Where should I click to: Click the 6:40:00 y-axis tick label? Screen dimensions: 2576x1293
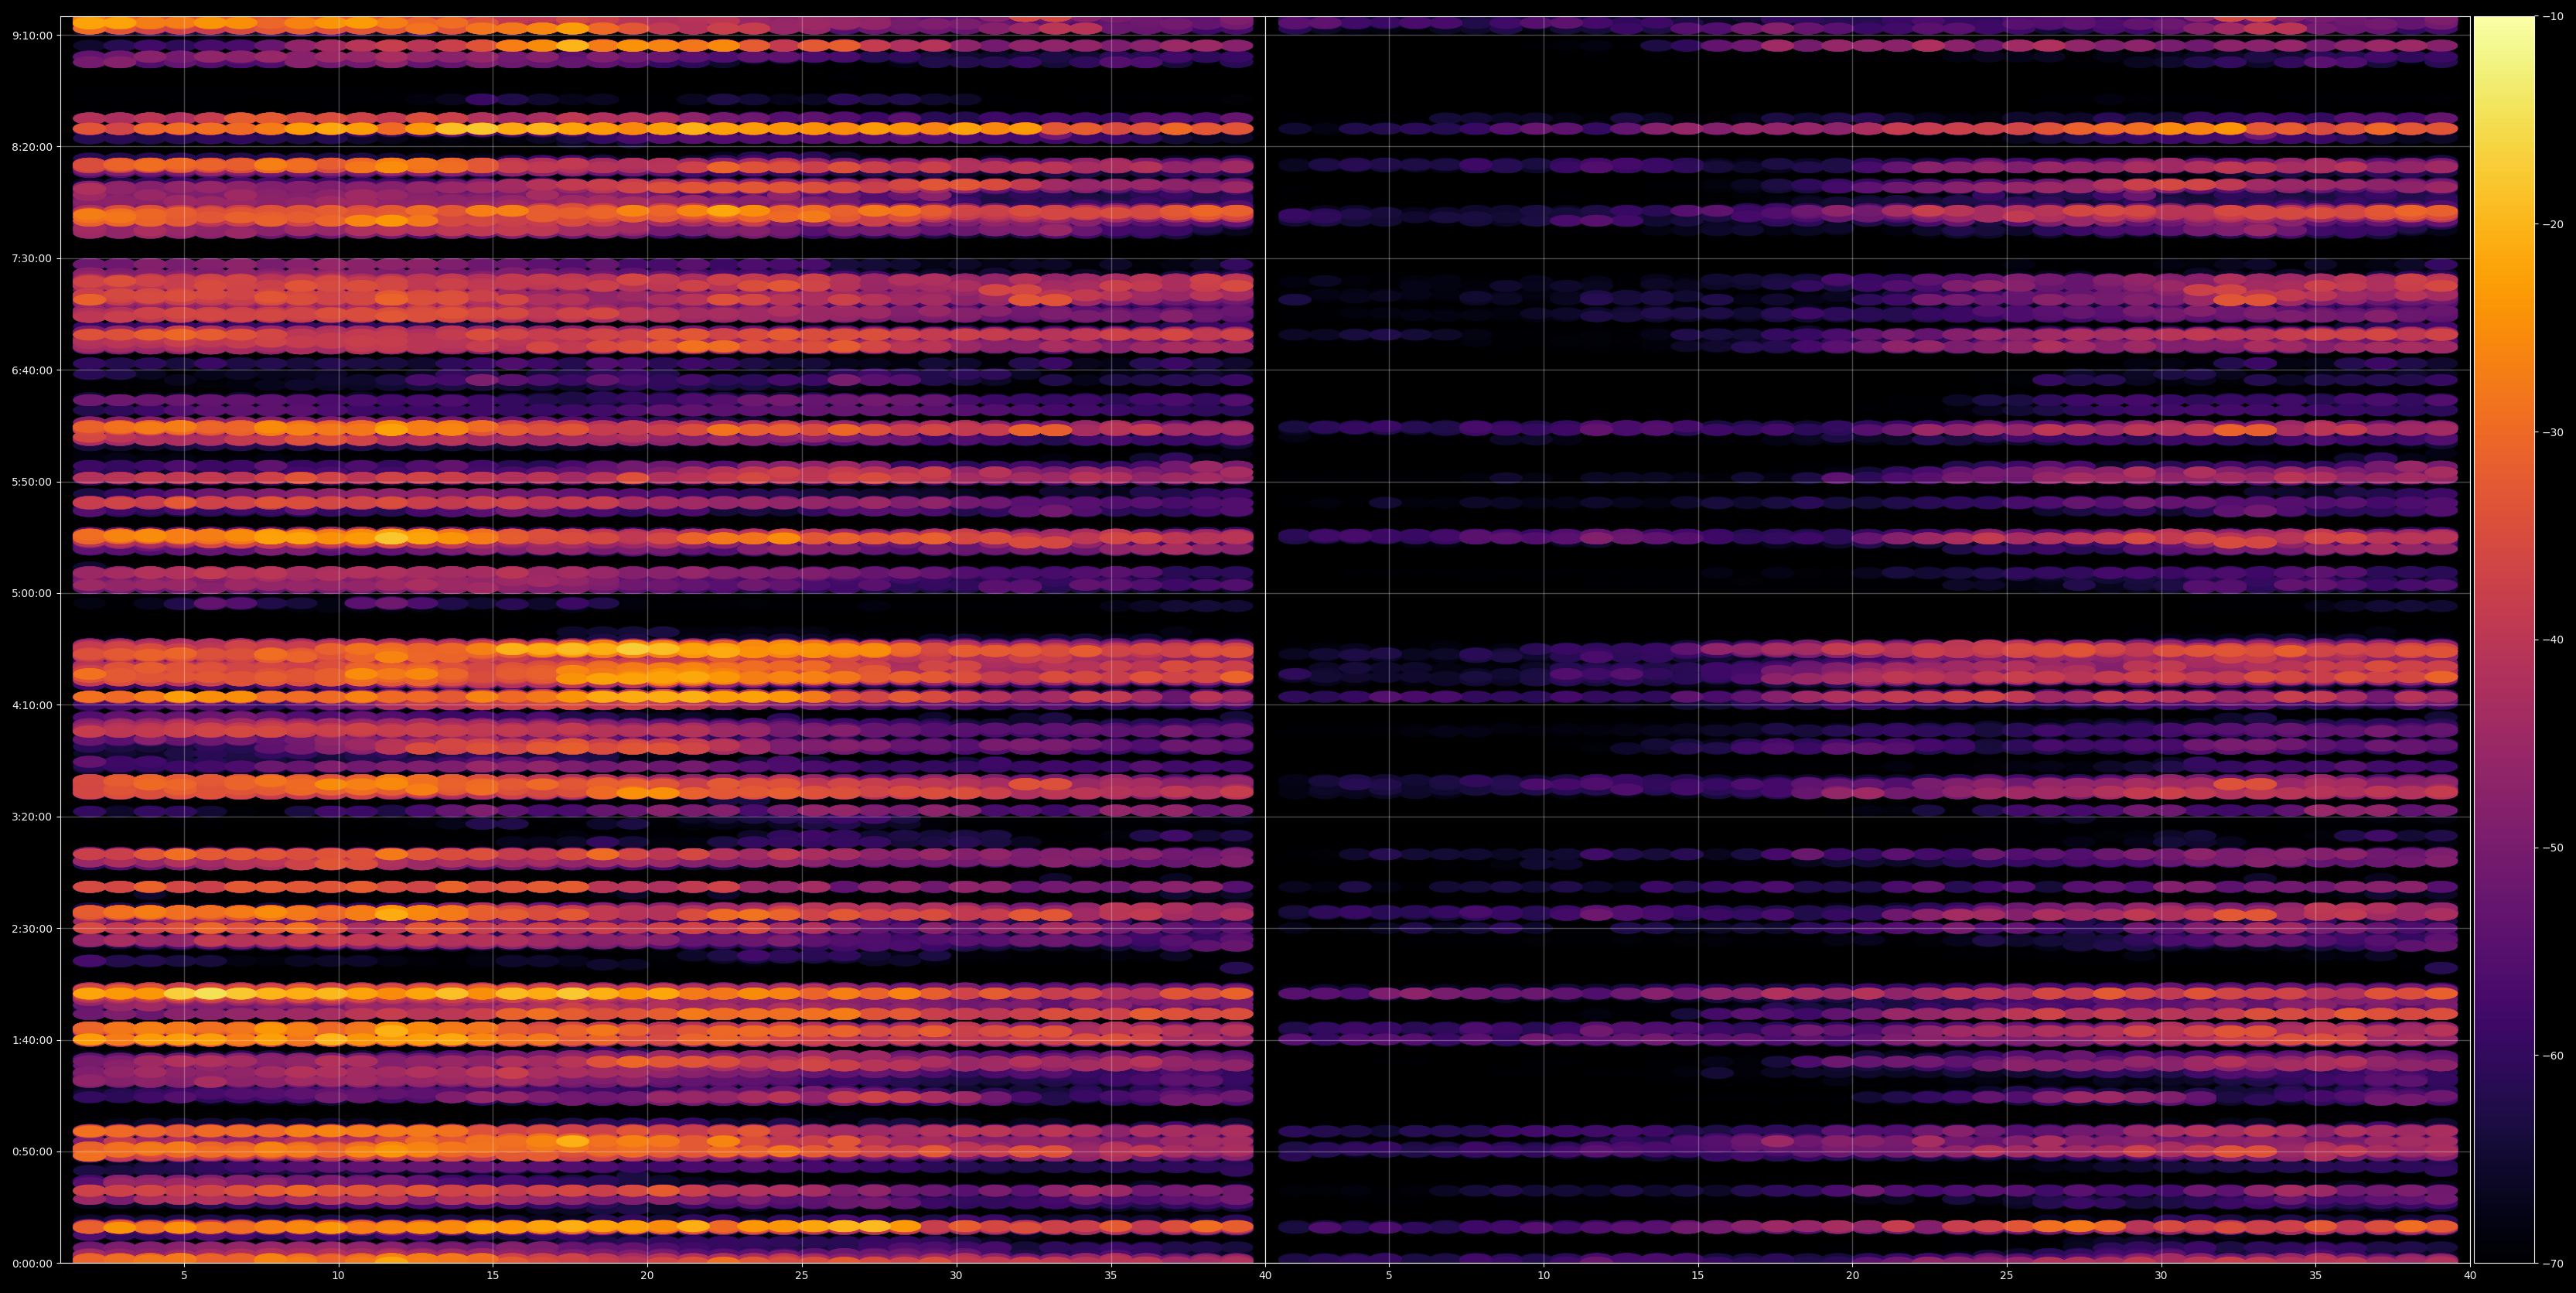(x=32, y=370)
